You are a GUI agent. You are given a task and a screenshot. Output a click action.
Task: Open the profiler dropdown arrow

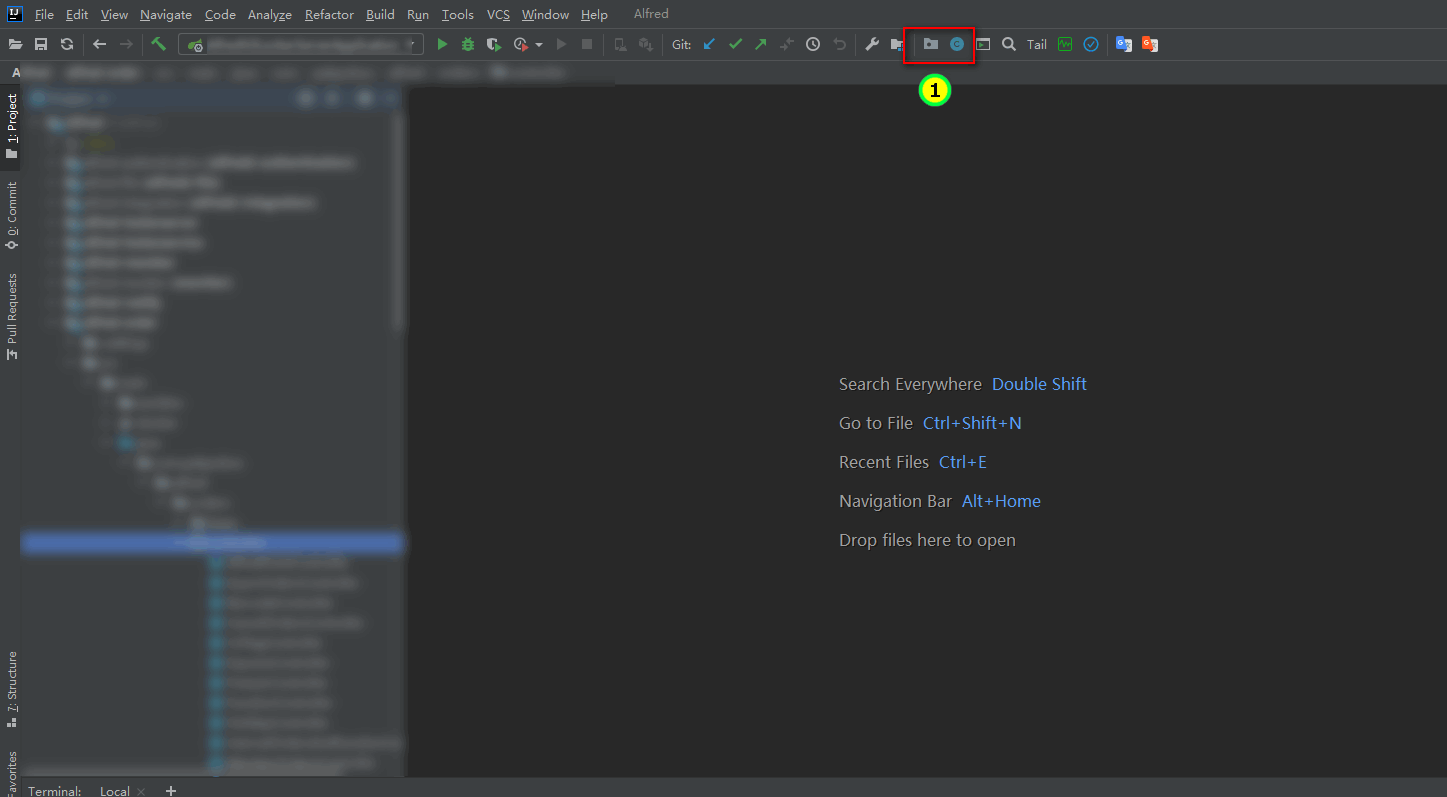[x=539, y=45]
